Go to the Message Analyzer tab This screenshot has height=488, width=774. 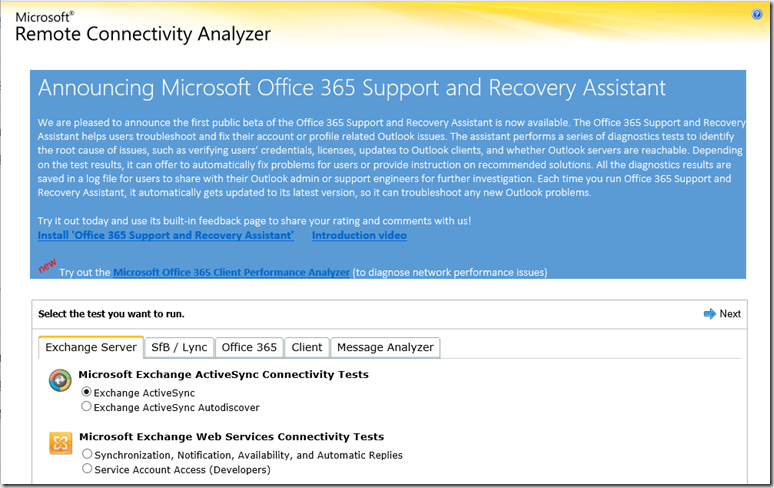[x=385, y=347]
